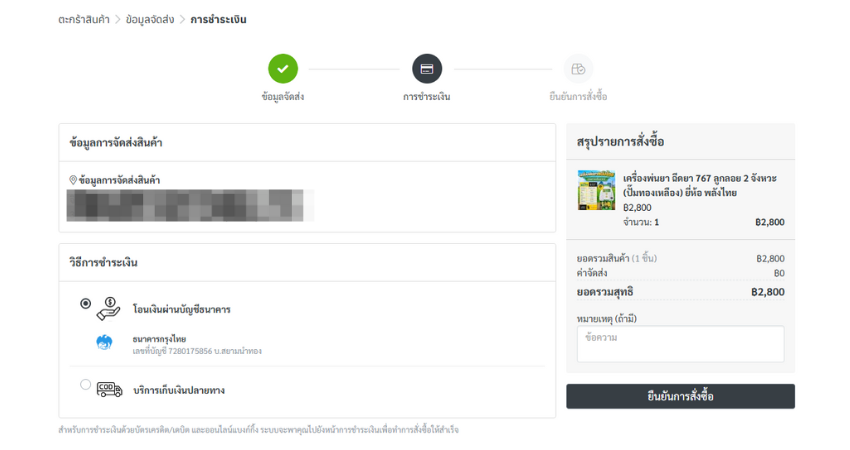Click the location pin icon beside shipping info
This screenshot has width=850, height=450.
click(73, 180)
